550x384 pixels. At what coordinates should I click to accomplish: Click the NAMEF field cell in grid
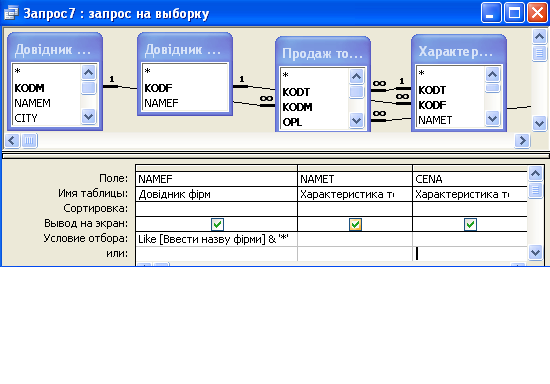pos(216,179)
